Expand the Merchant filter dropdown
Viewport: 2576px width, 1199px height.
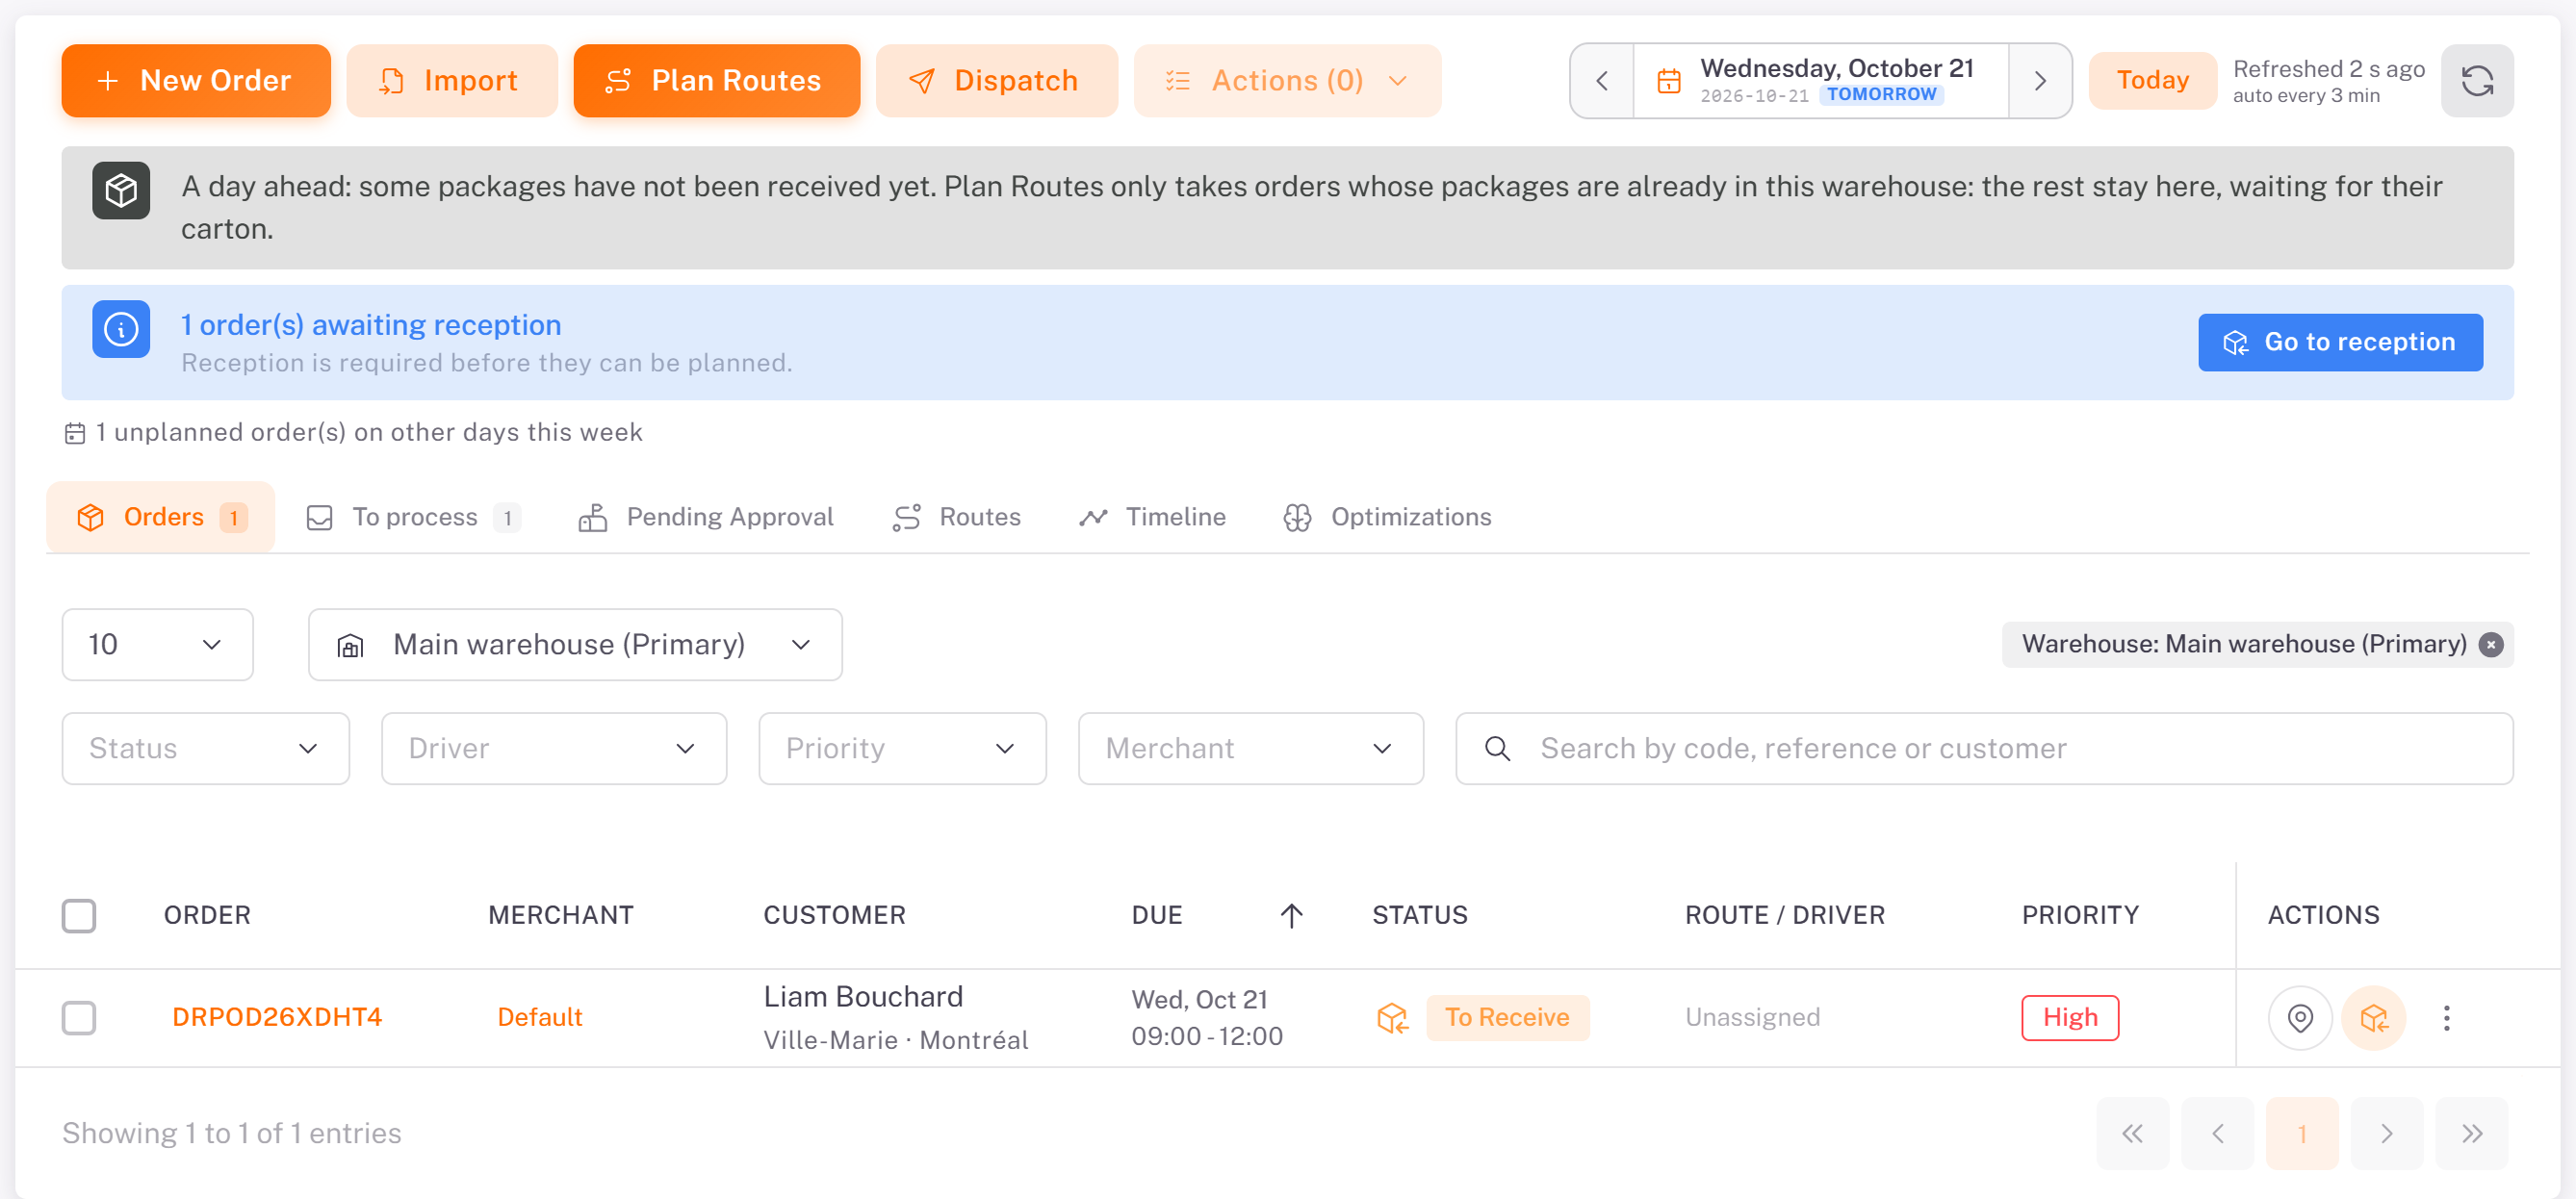pyautogui.click(x=1250, y=747)
